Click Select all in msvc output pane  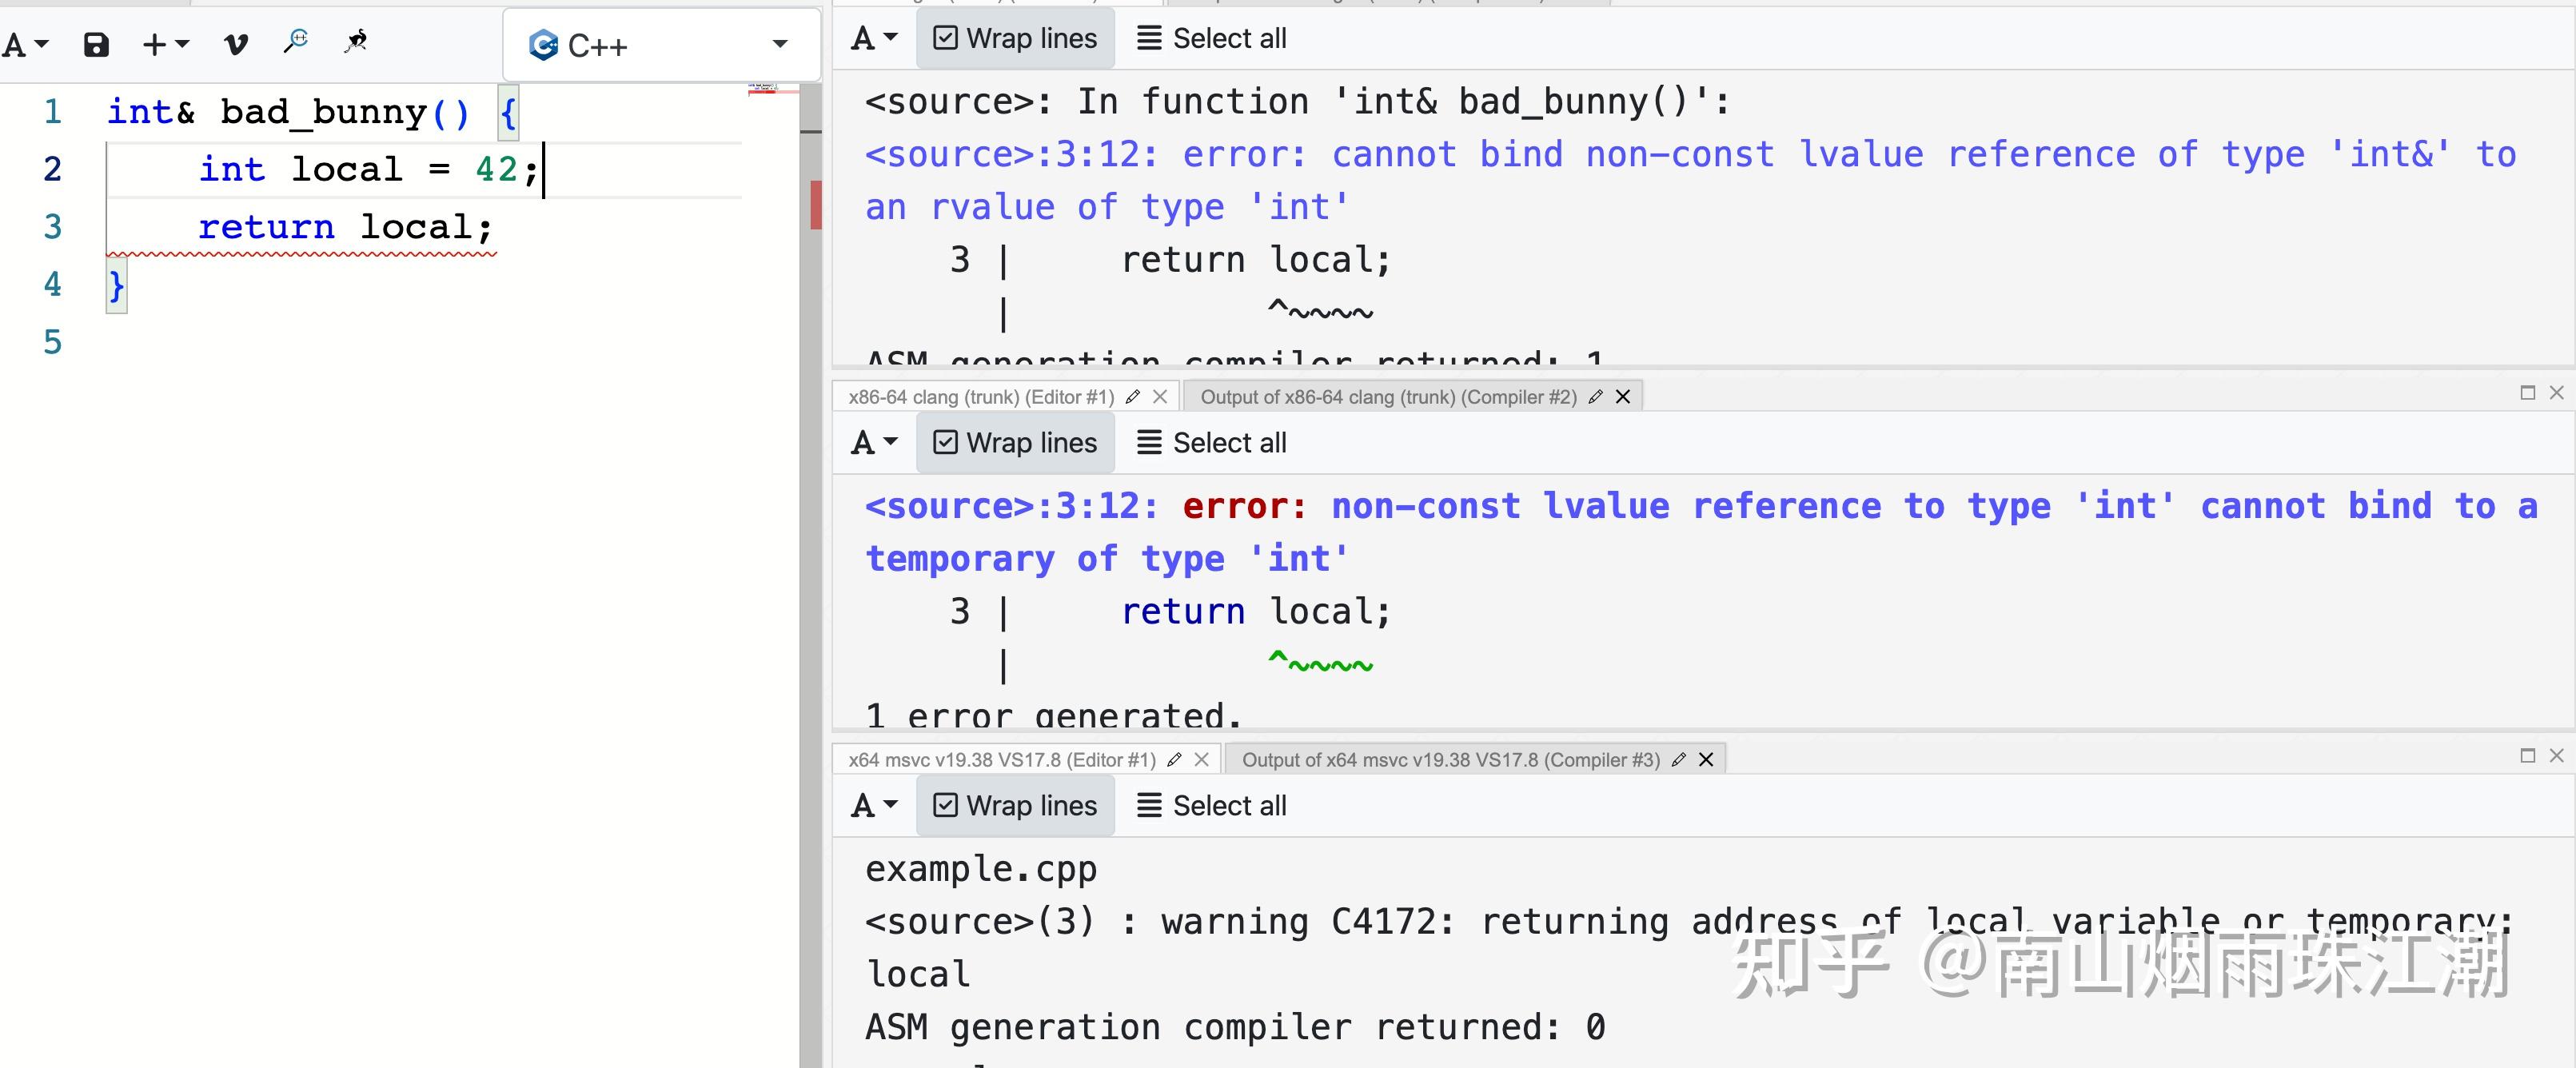(1212, 805)
